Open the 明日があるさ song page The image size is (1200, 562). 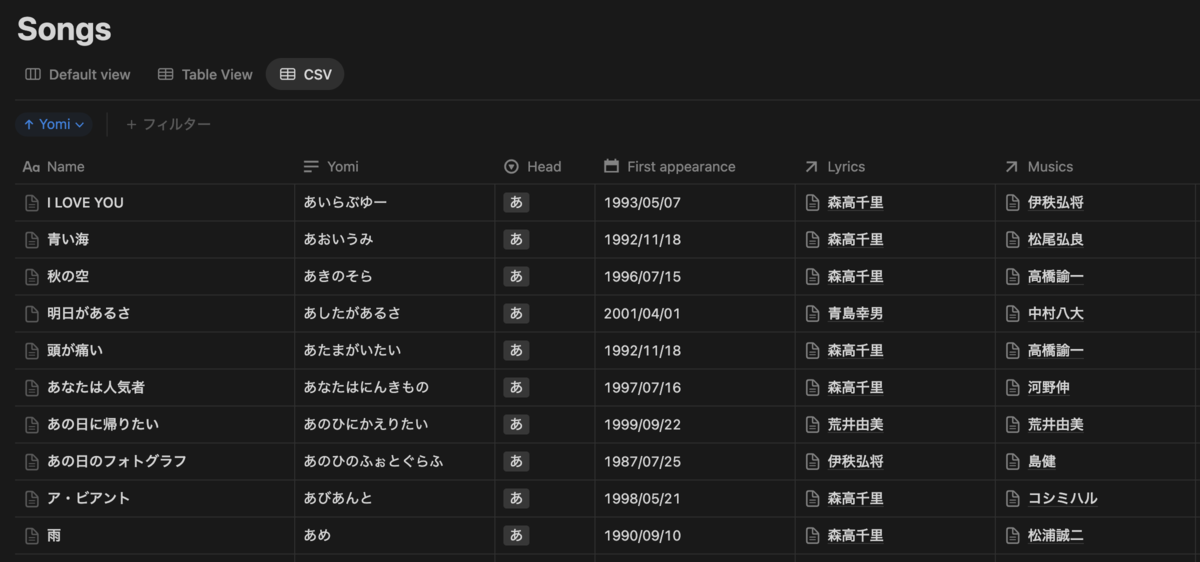click(x=89, y=313)
